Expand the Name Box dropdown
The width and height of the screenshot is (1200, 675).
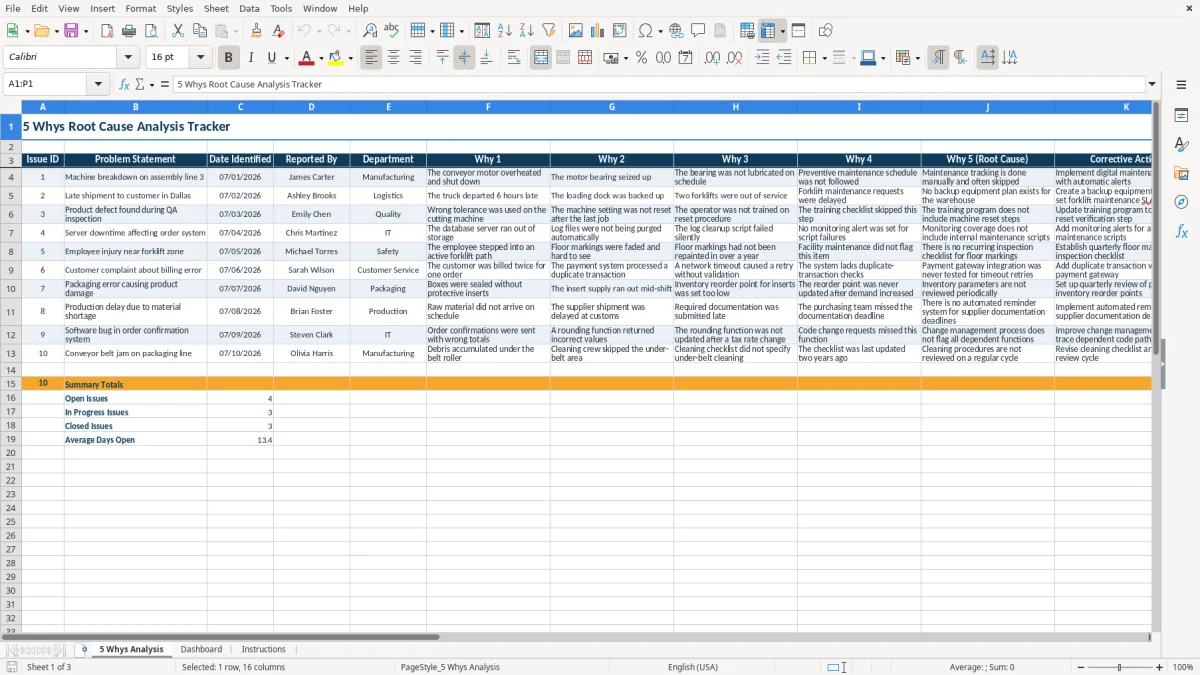(x=99, y=84)
